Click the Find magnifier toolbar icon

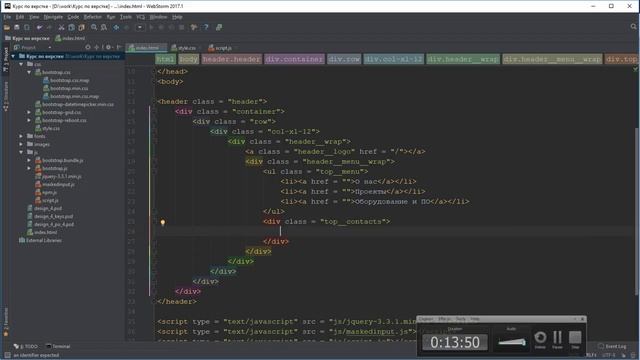click(94, 27)
